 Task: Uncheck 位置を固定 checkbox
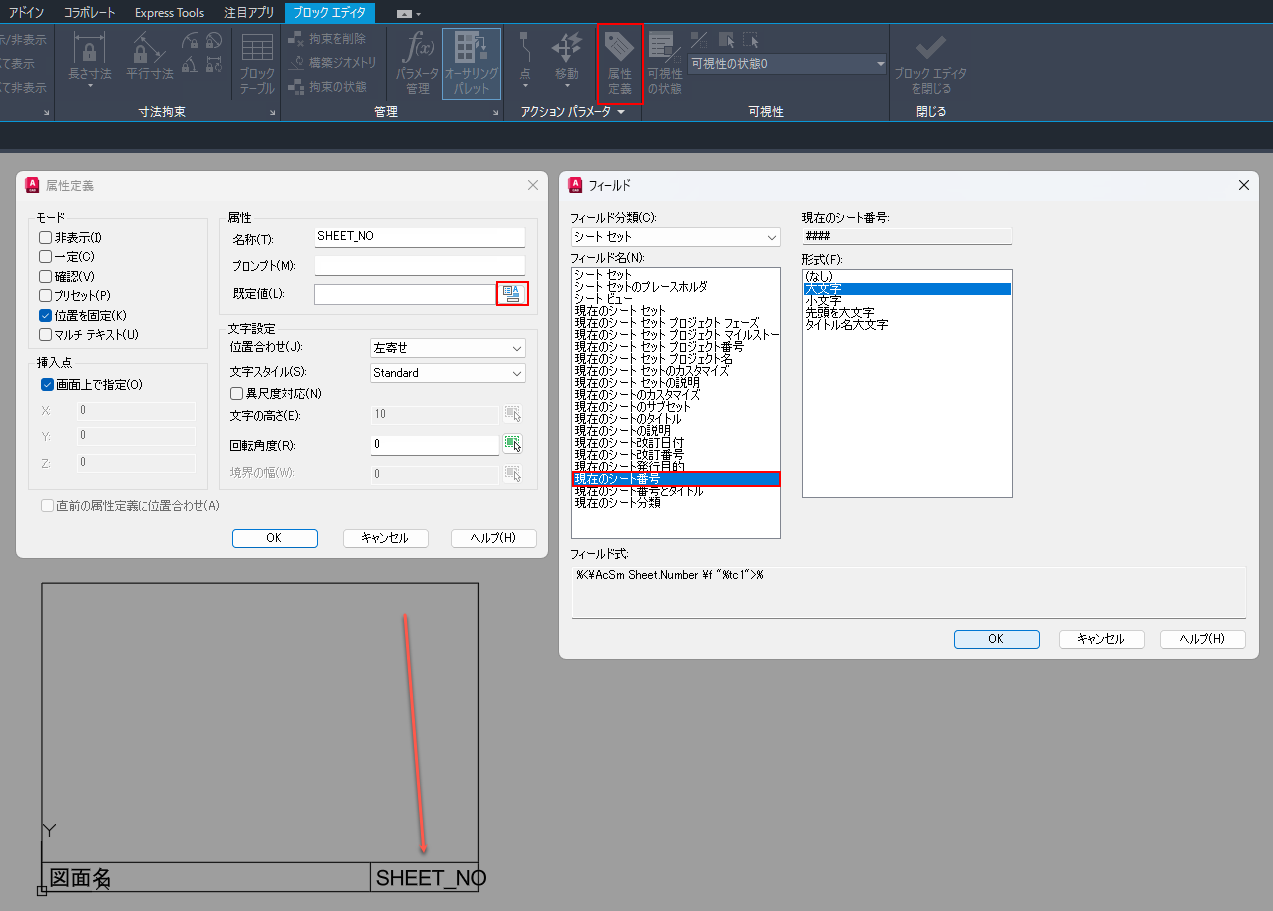(x=45, y=315)
